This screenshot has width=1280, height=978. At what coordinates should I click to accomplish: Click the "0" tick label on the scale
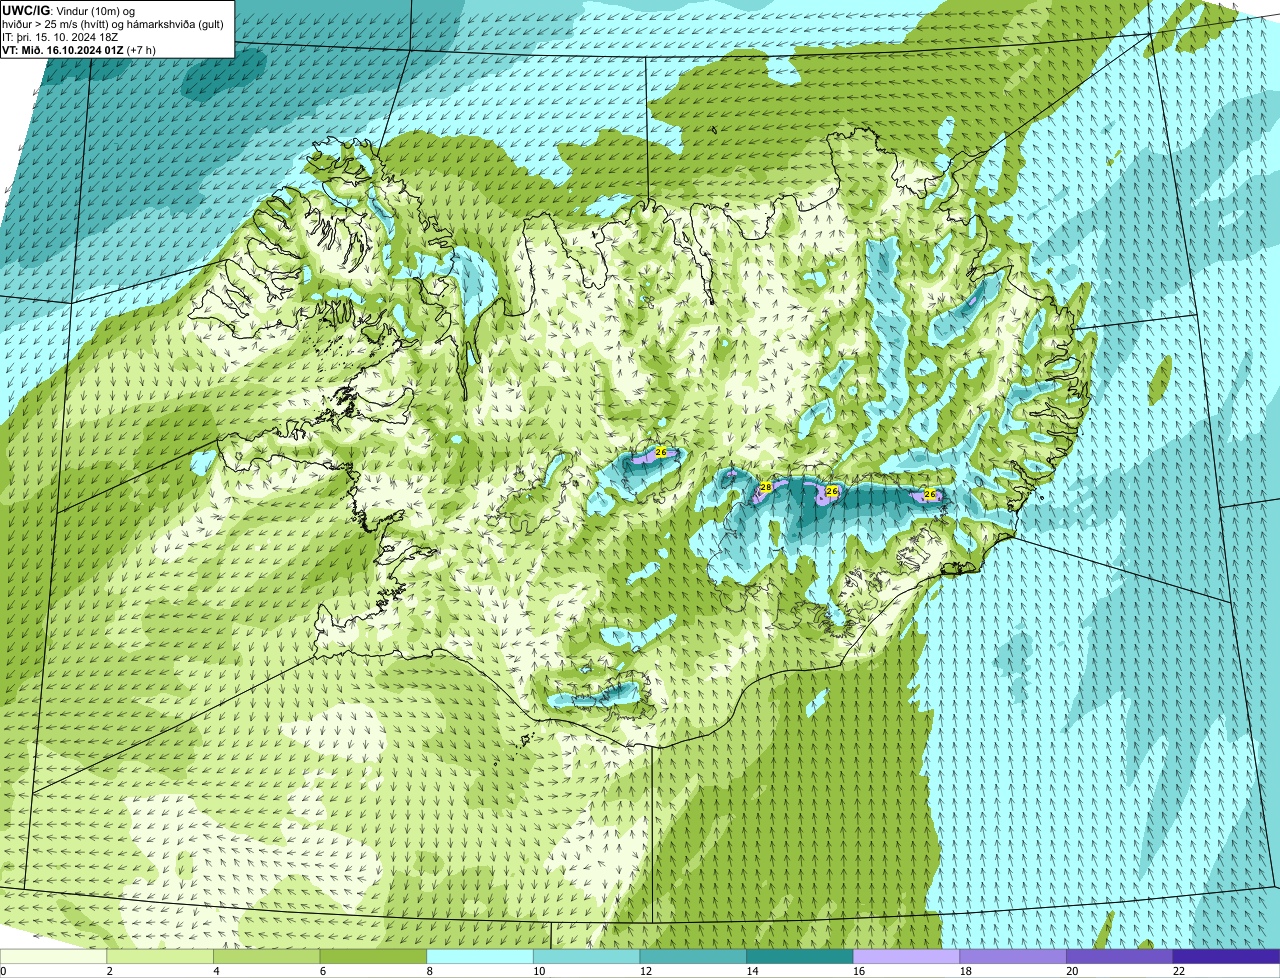4,971
